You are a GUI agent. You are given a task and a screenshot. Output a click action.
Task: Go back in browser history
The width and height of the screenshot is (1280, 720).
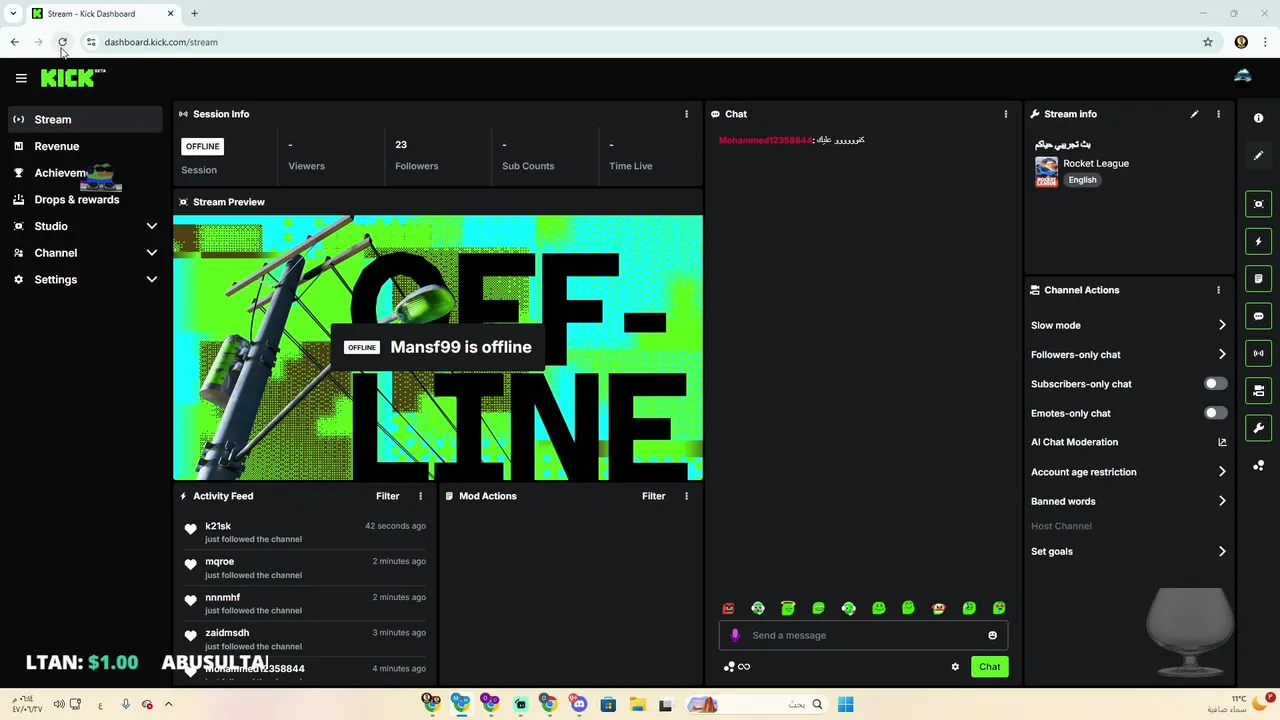(x=14, y=42)
